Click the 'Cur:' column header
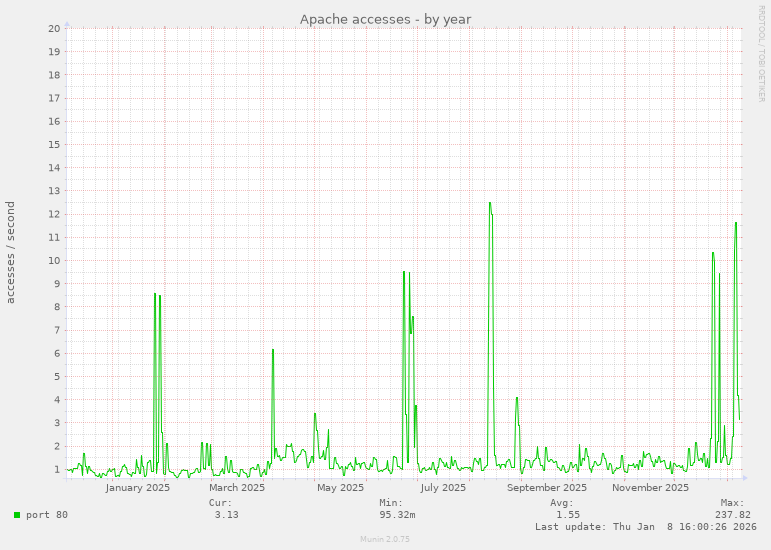The height and width of the screenshot is (550, 771). pyautogui.click(x=220, y=503)
